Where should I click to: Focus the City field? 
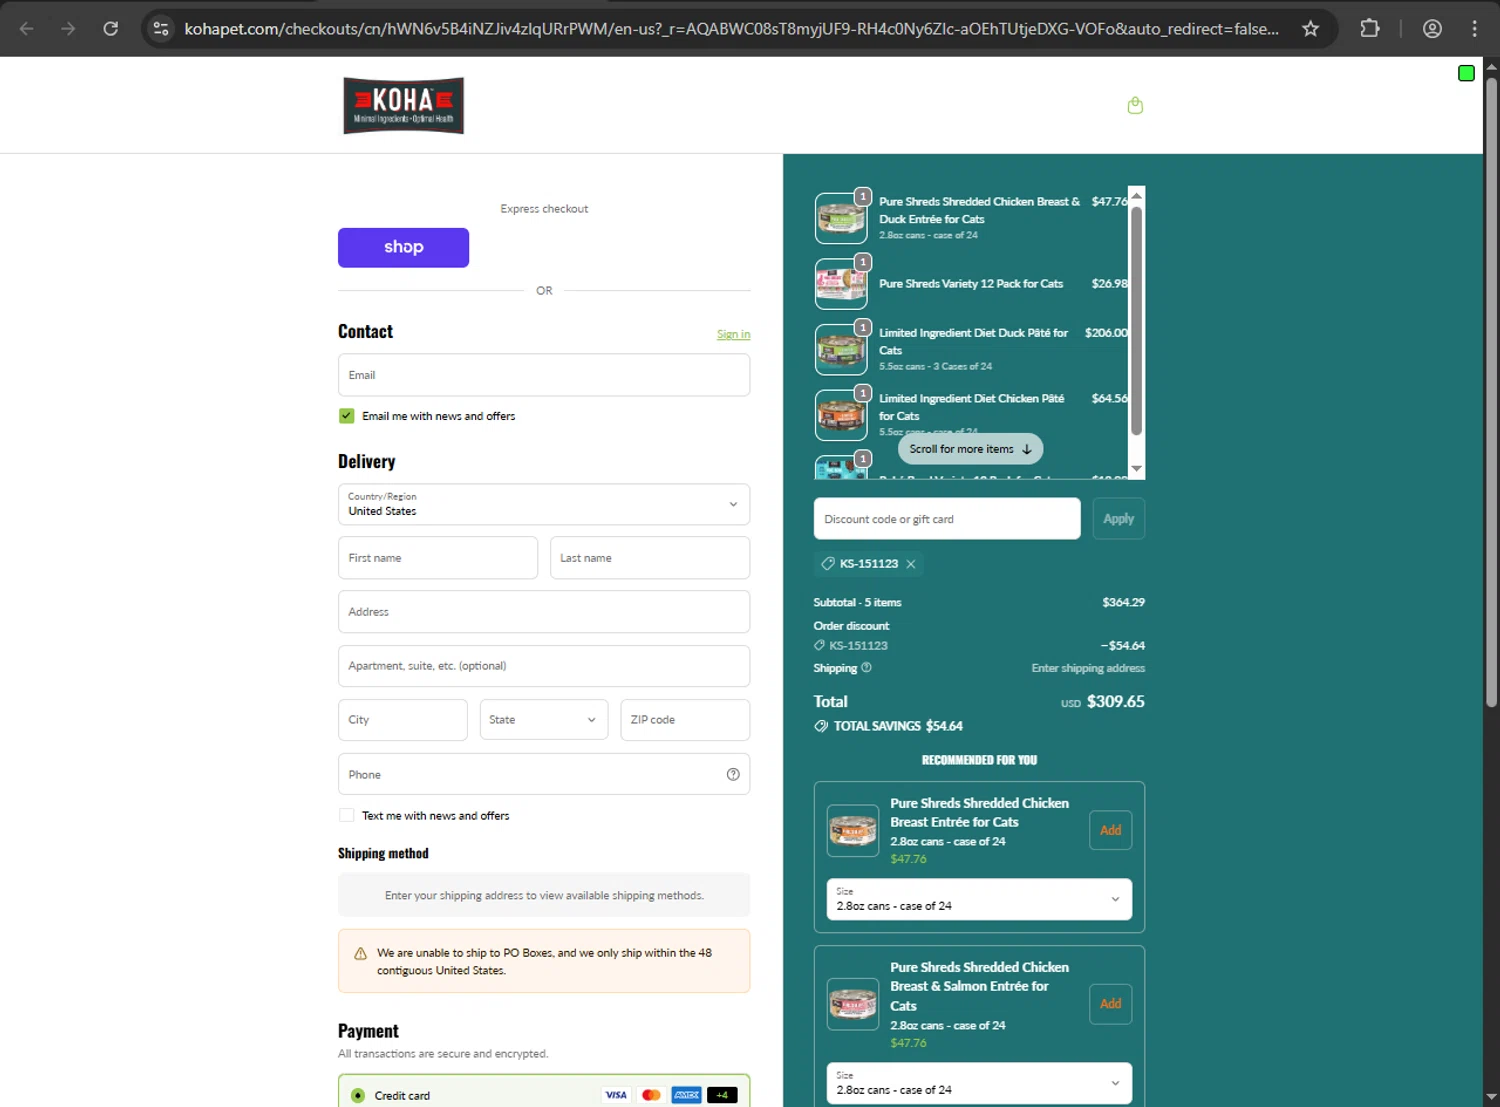403,720
